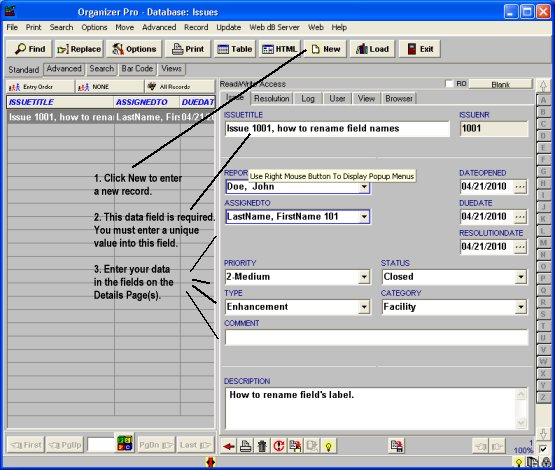Click the Replace toolbar button
This screenshot has height=470, width=555.
pos(79,49)
